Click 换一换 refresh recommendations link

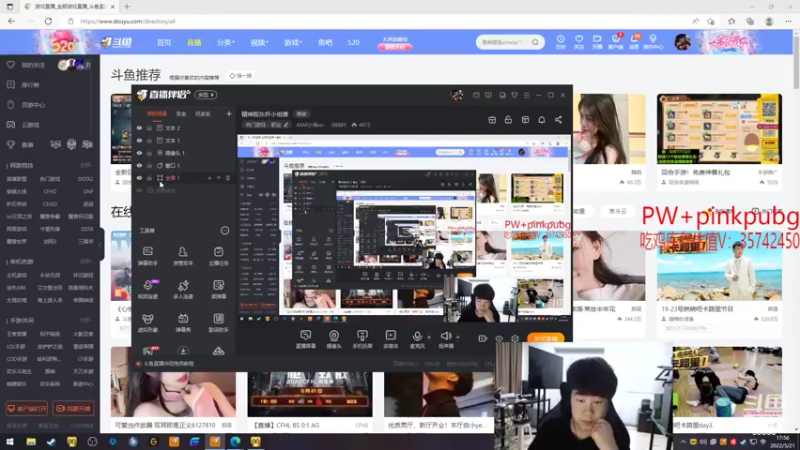click(241, 76)
